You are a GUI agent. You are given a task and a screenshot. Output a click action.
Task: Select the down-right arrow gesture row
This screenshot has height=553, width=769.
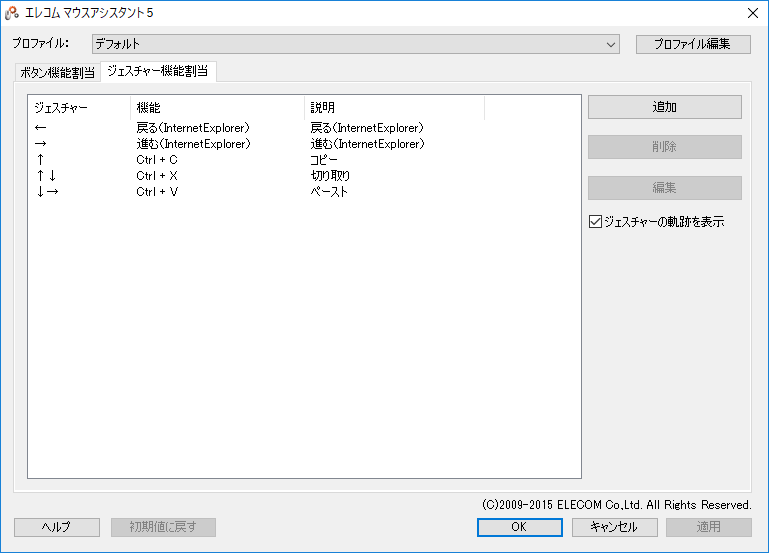(x=47, y=192)
